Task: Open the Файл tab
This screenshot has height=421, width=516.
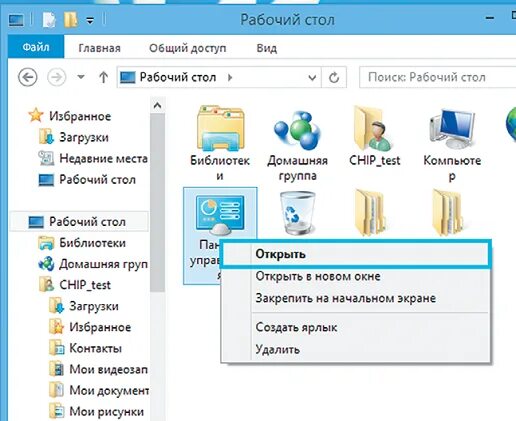Action: tap(36, 47)
